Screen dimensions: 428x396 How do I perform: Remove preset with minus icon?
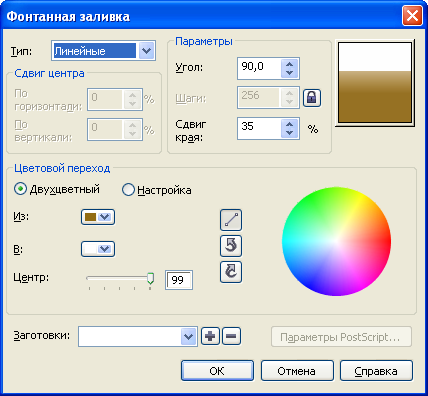[x=231, y=336]
